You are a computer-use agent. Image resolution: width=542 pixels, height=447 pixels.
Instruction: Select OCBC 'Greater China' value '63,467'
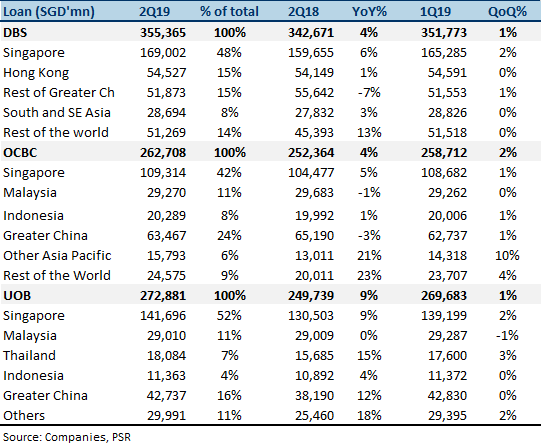tap(166, 236)
